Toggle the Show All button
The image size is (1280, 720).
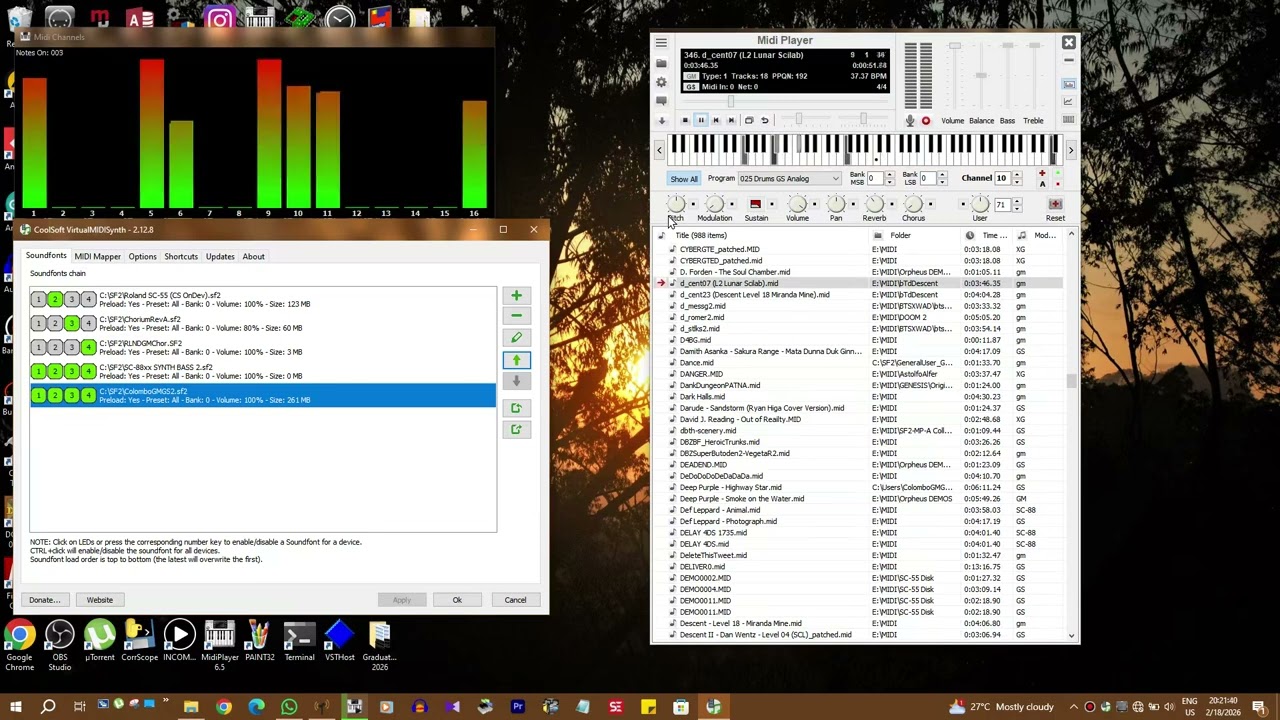[x=684, y=179]
